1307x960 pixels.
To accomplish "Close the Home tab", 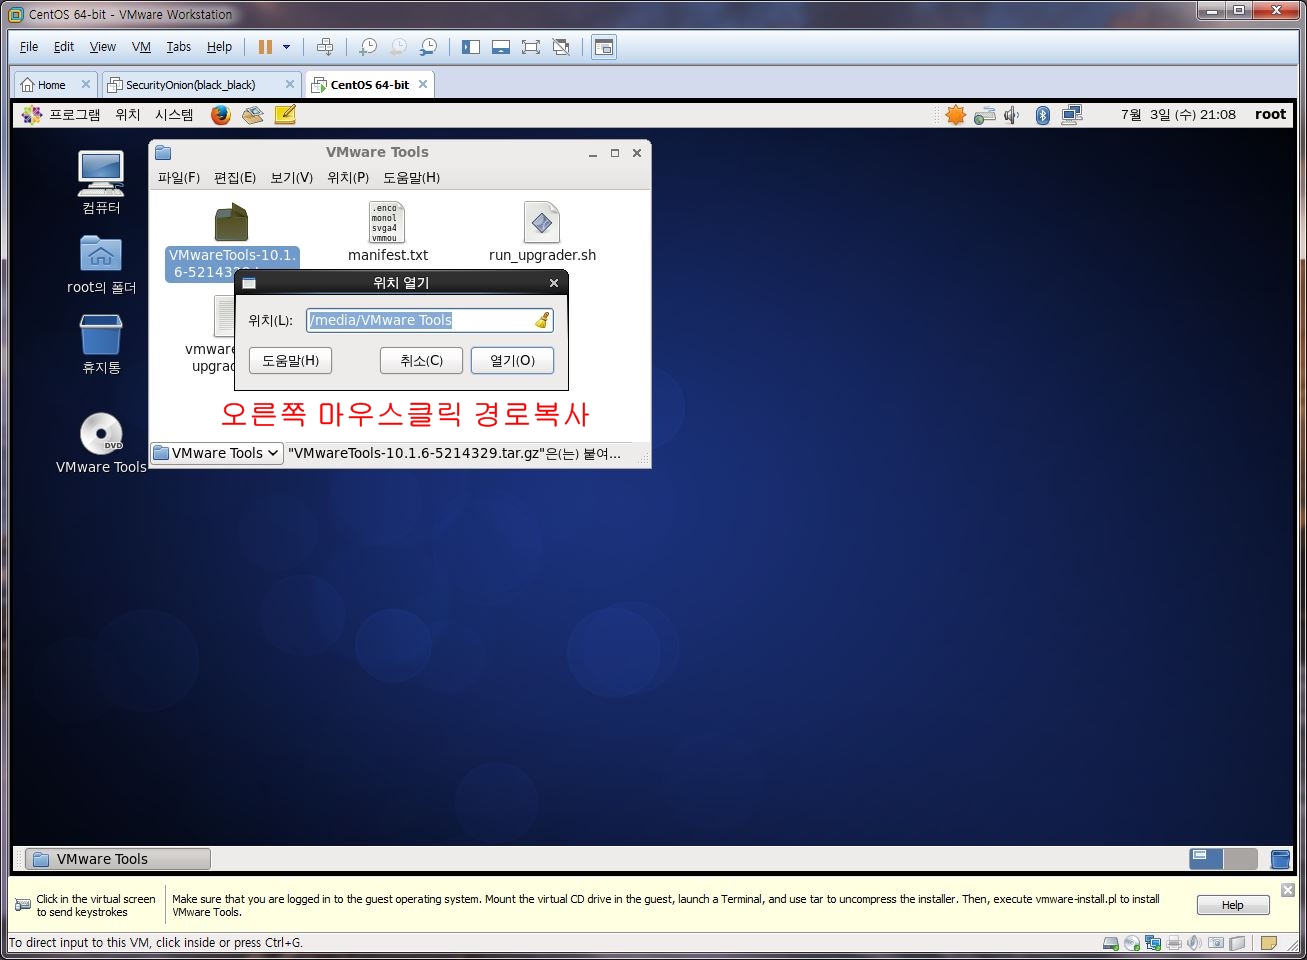I will pyautogui.click(x=85, y=84).
